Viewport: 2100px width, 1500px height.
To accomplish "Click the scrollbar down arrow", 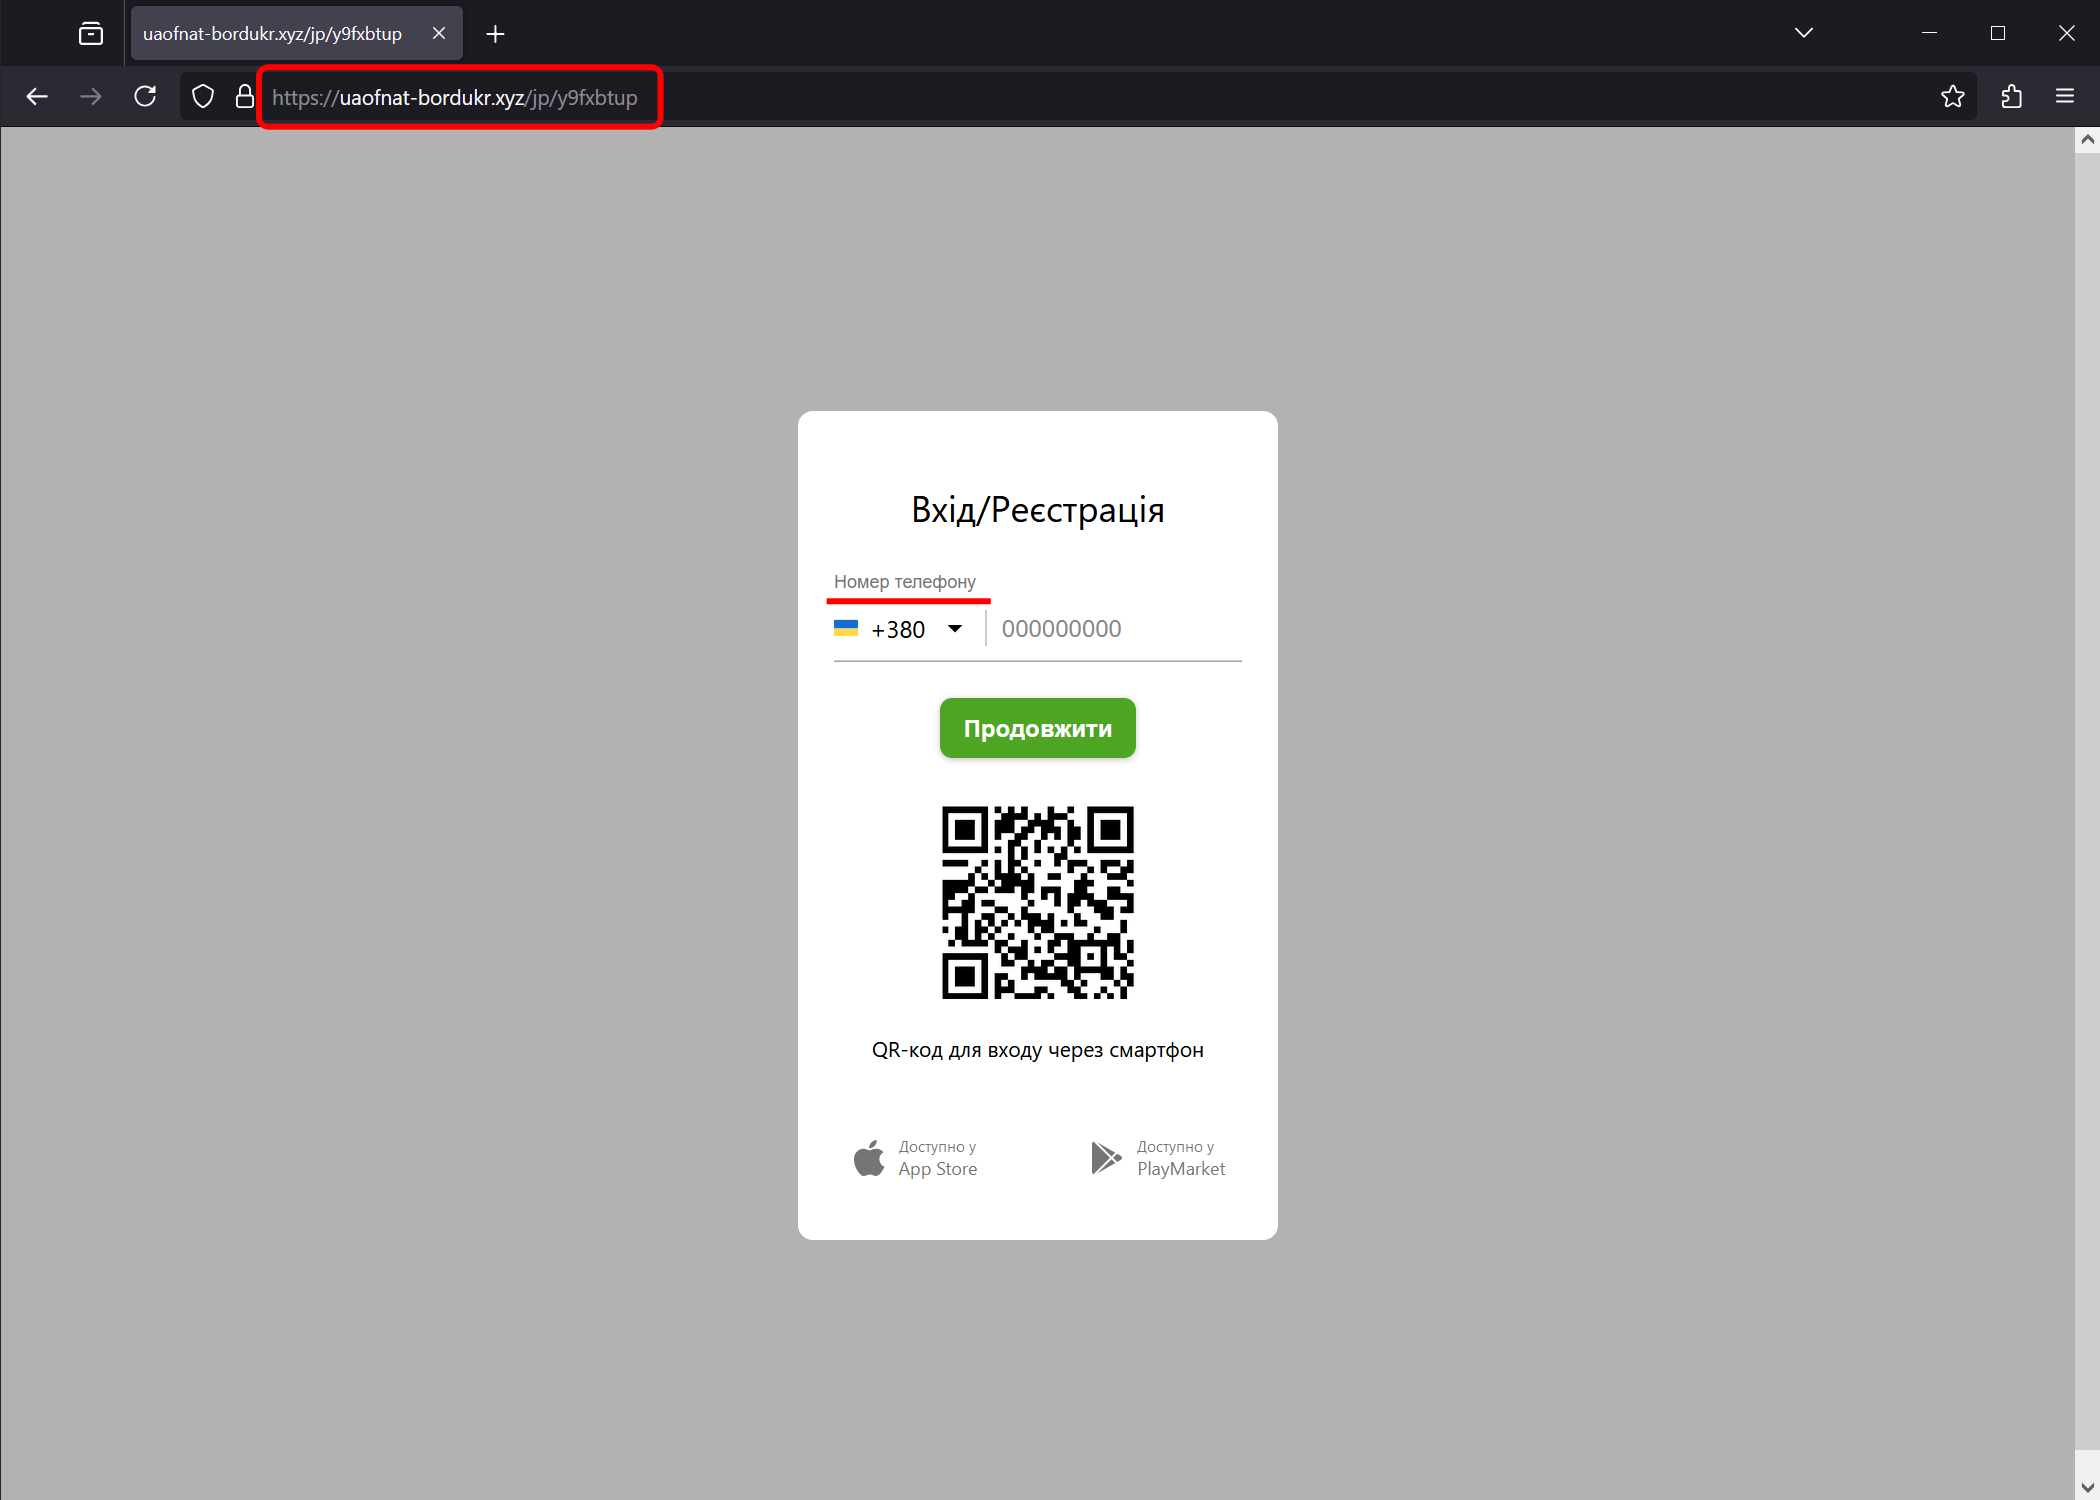I will tap(2087, 1488).
